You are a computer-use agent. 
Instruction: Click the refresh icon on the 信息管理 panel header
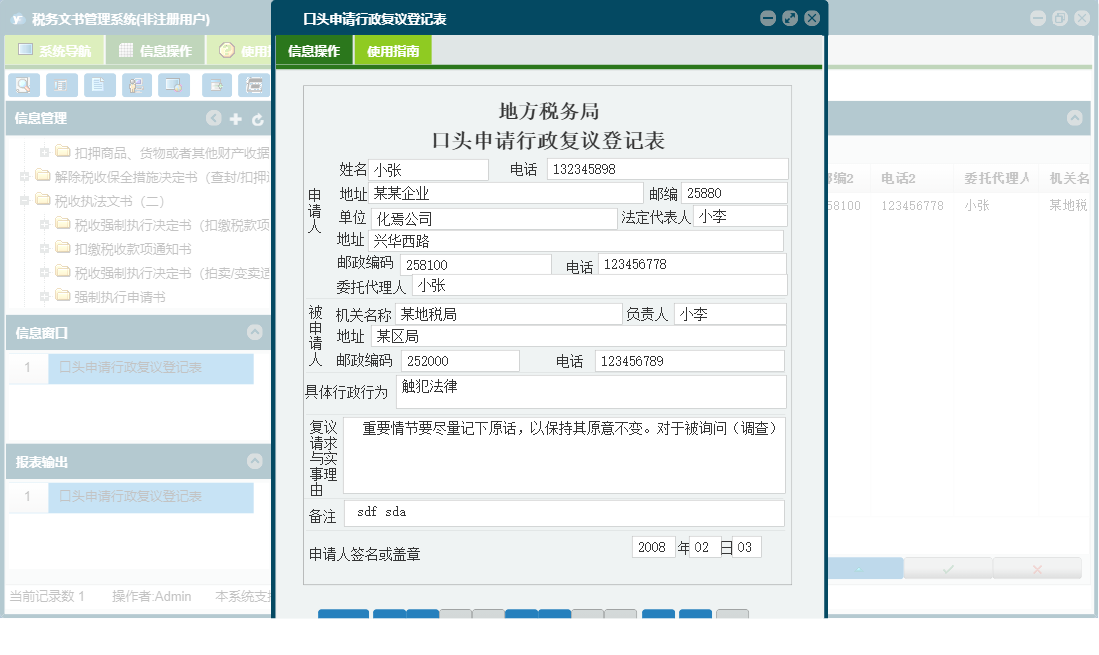(x=255, y=118)
